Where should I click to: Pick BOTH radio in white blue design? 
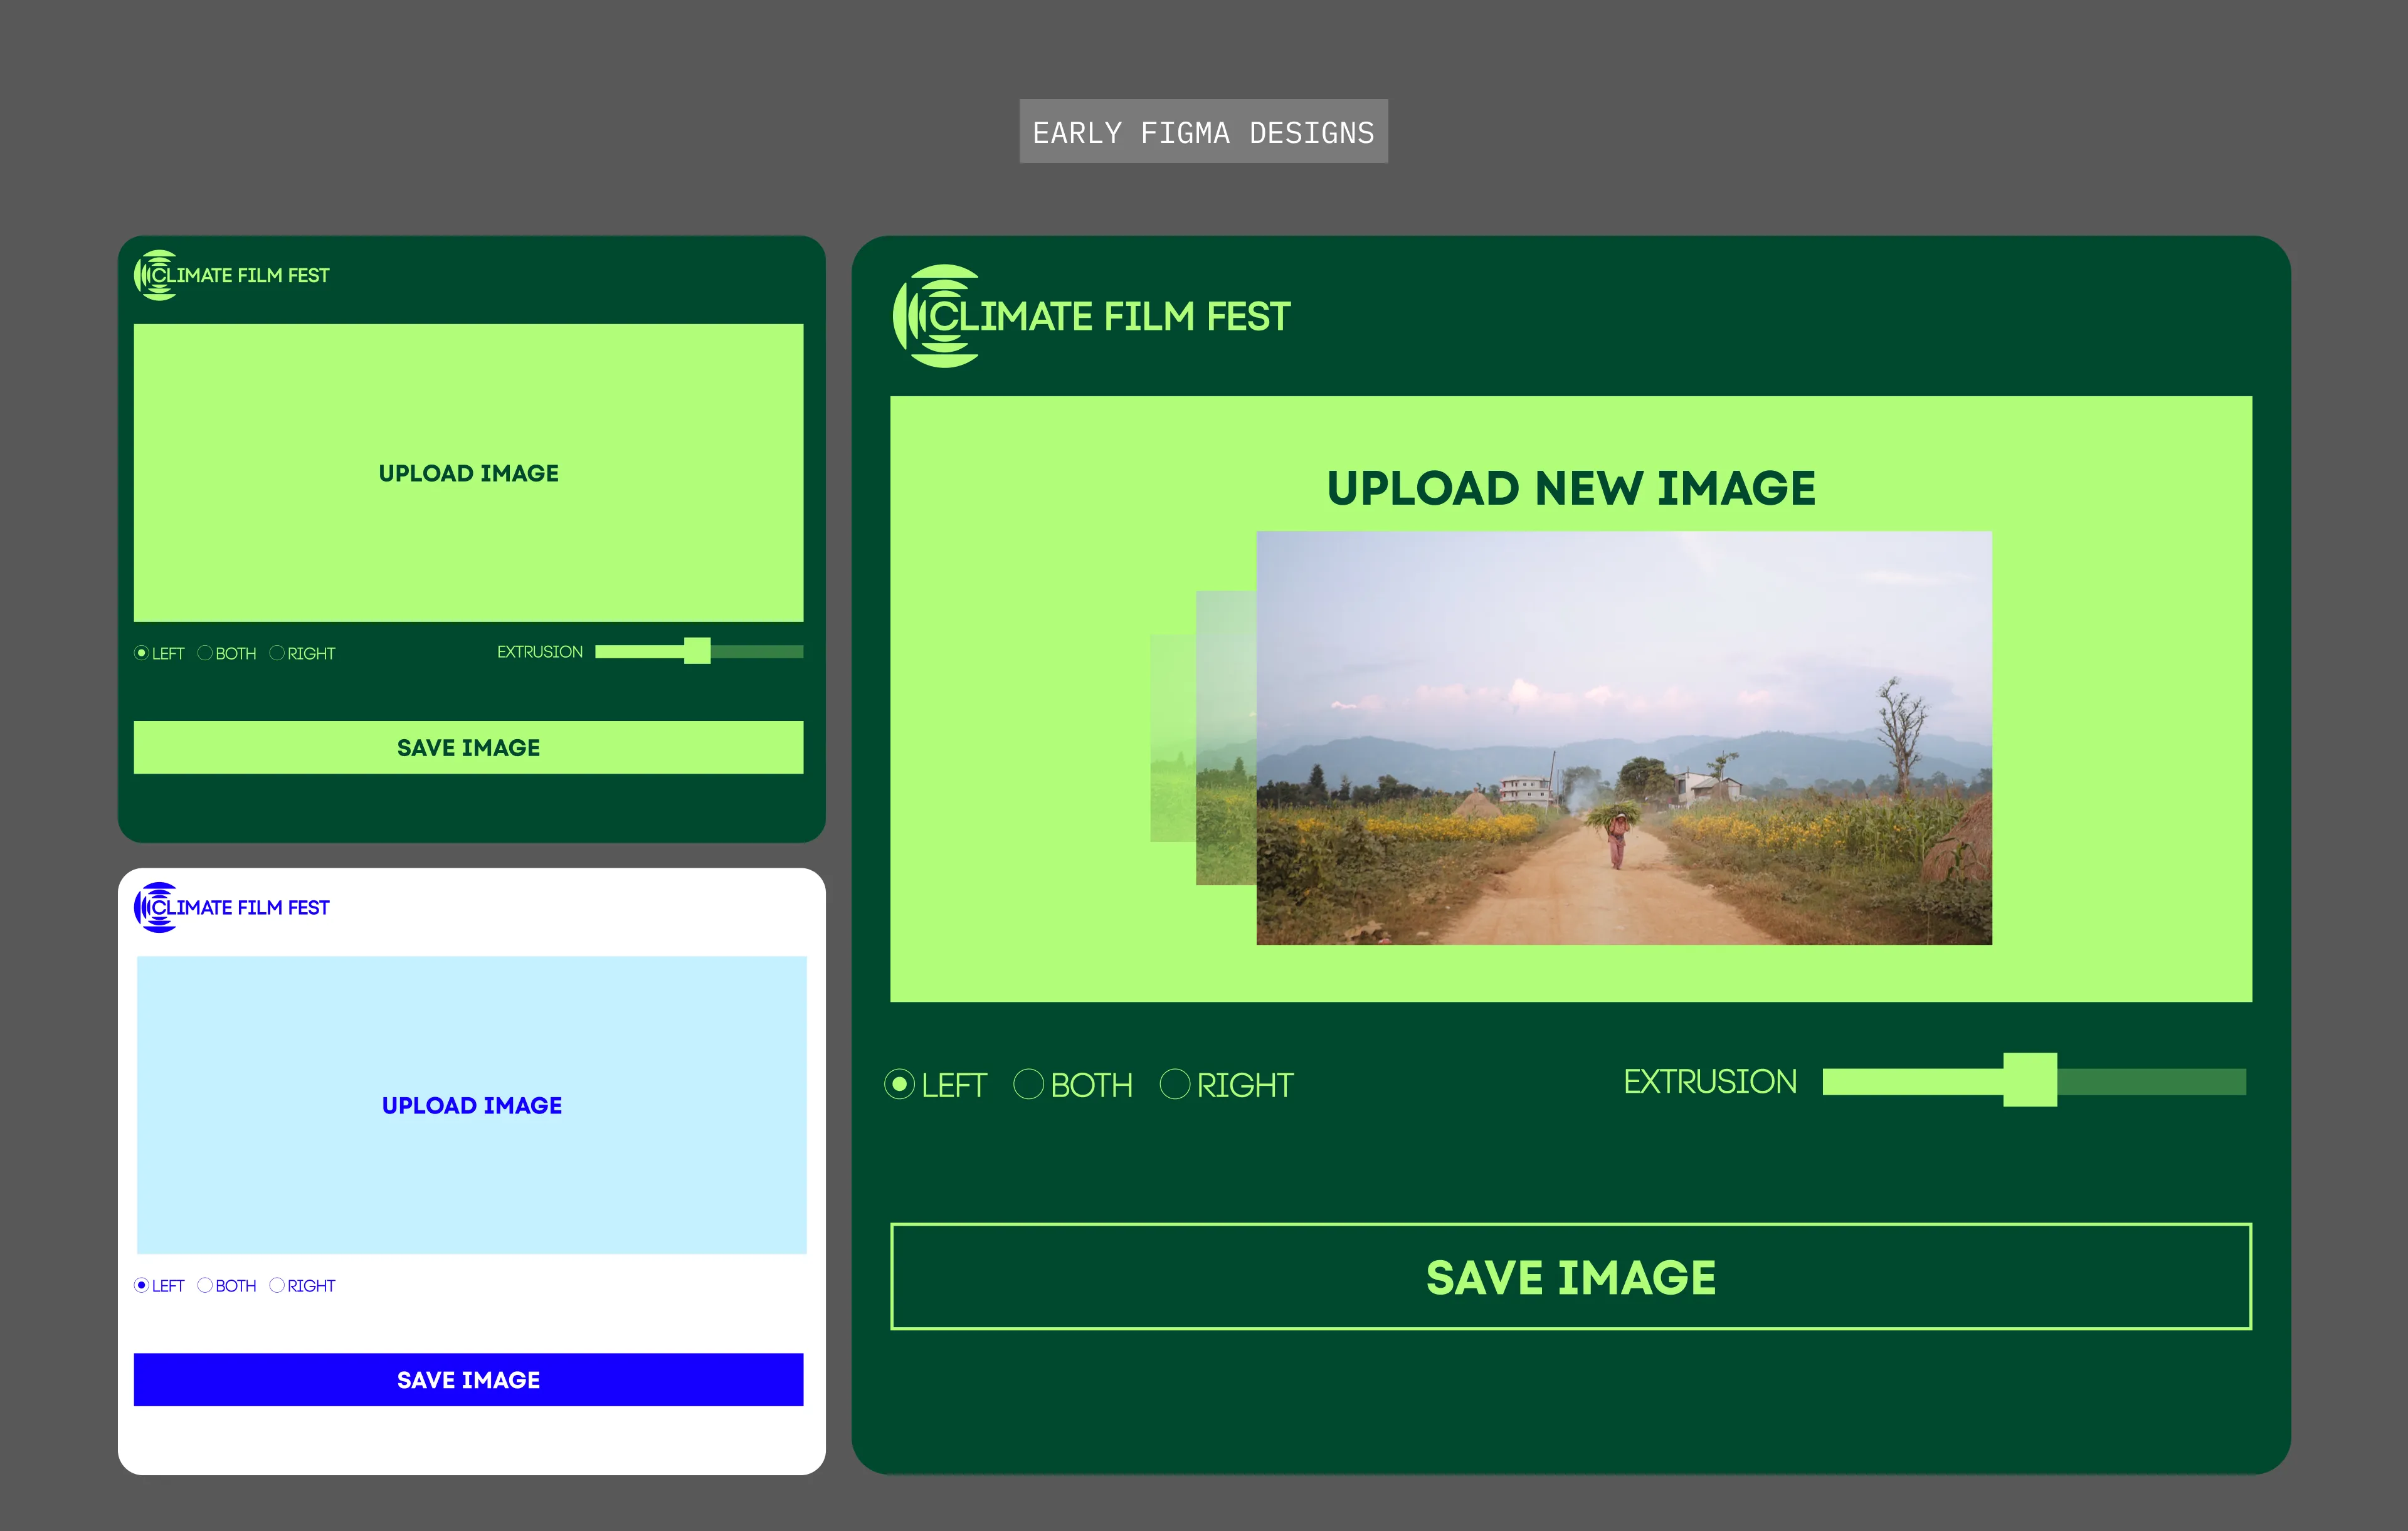click(x=205, y=1285)
